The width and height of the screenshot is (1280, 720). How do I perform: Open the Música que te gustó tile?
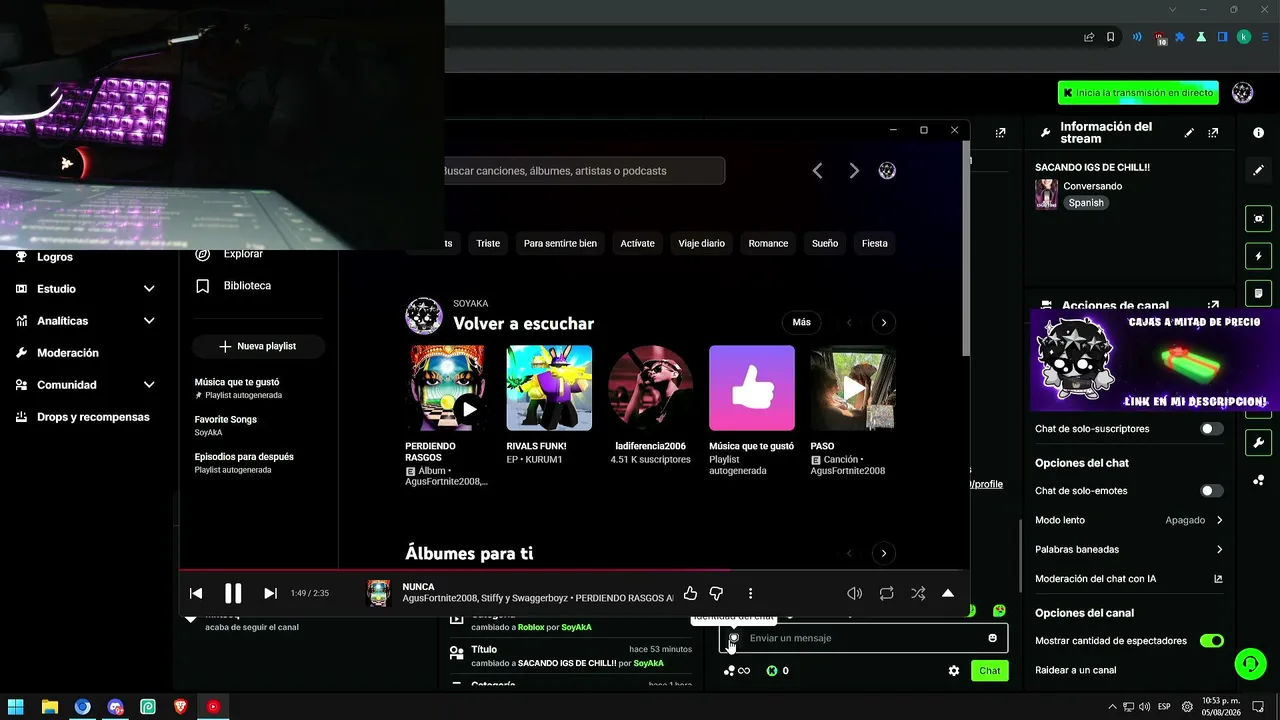tap(752, 388)
